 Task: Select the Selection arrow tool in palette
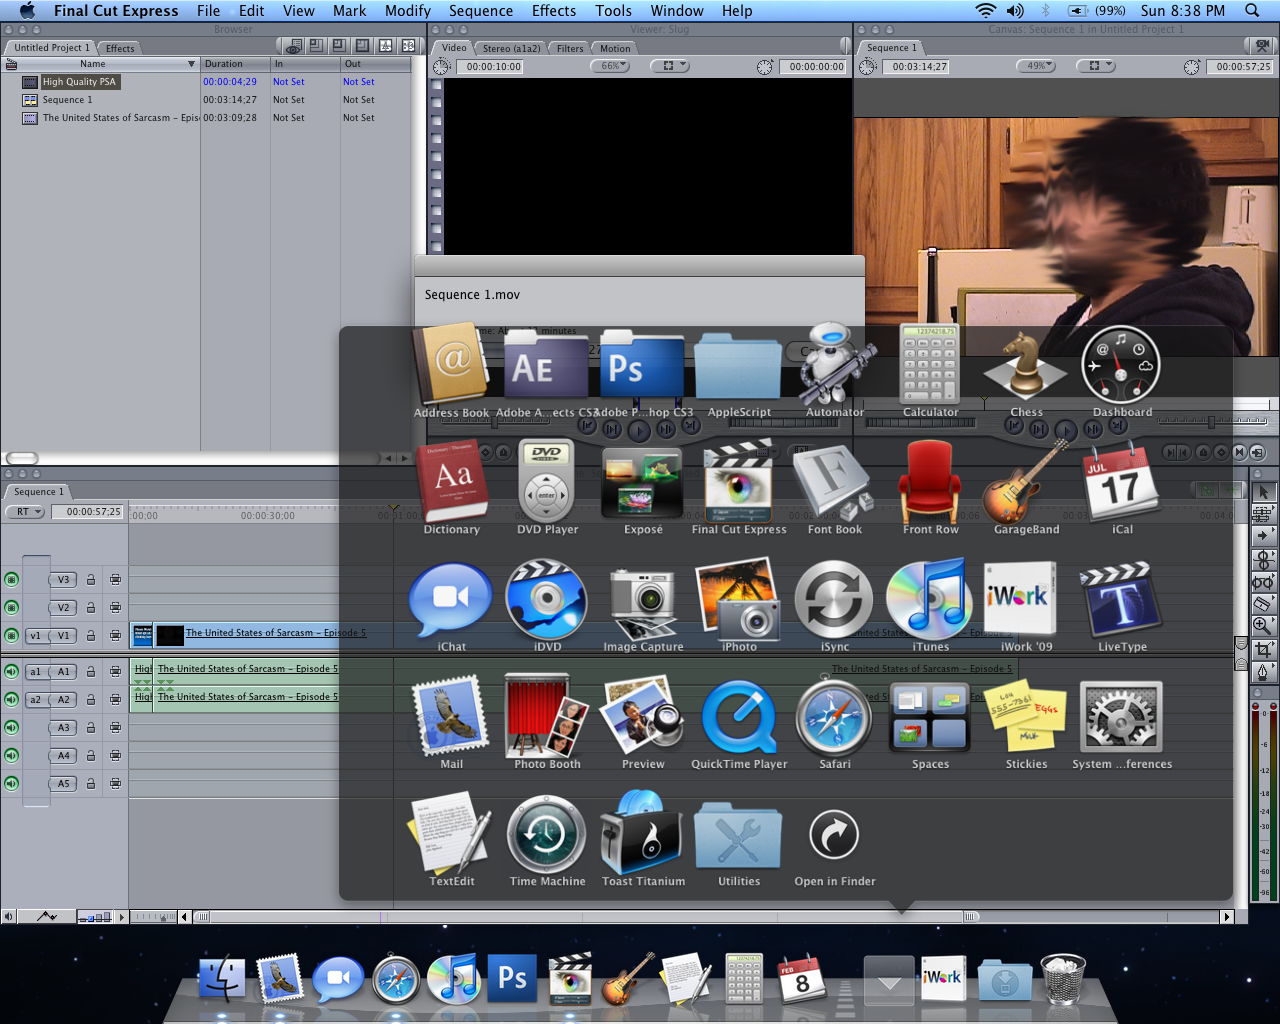click(x=1263, y=492)
